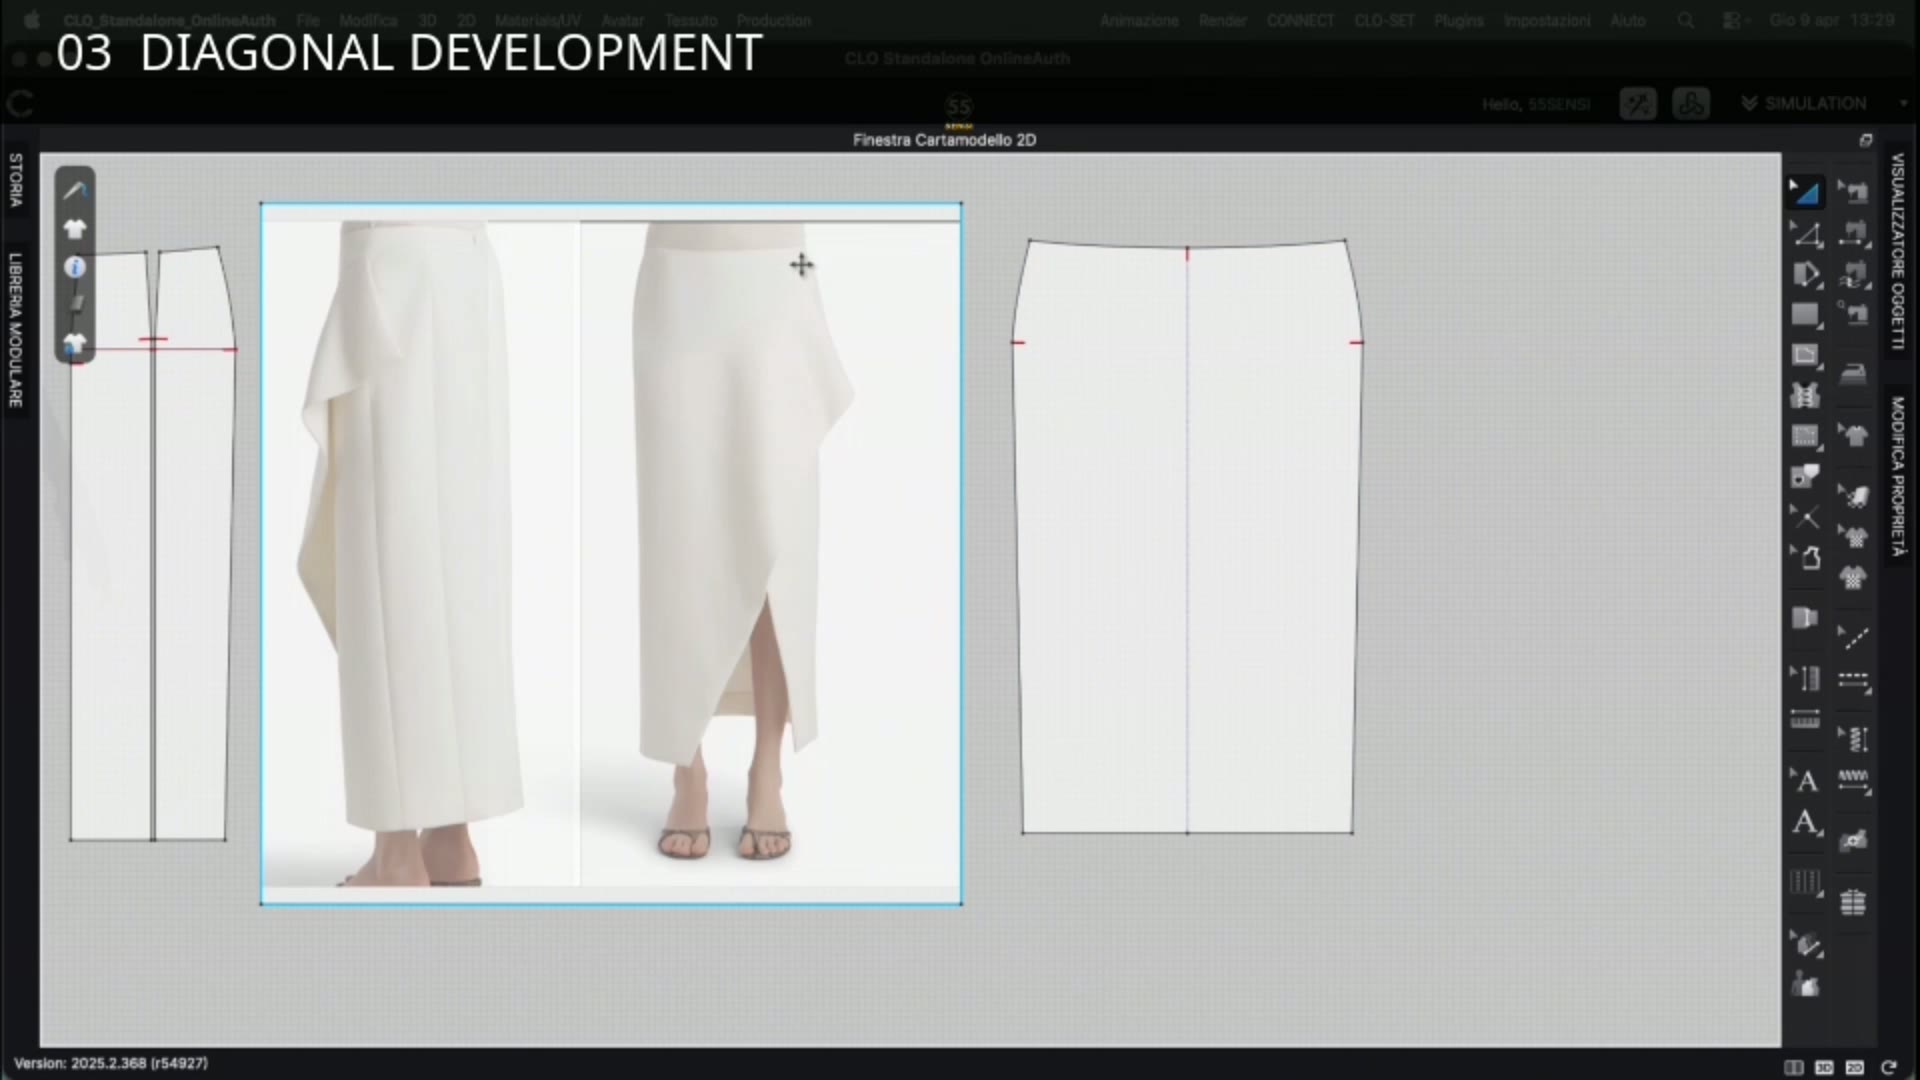Open macOS Spotlight search icon
This screenshot has width=1920, height=1080.
tap(1686, 20)
